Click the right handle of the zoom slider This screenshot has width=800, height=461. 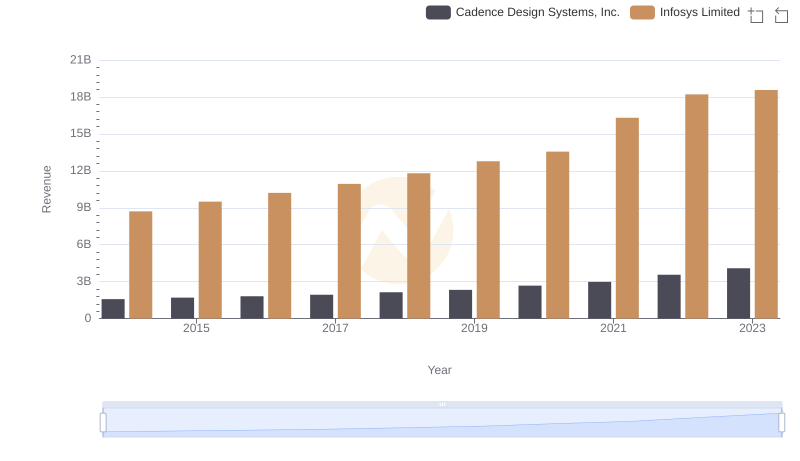point(781,423)
